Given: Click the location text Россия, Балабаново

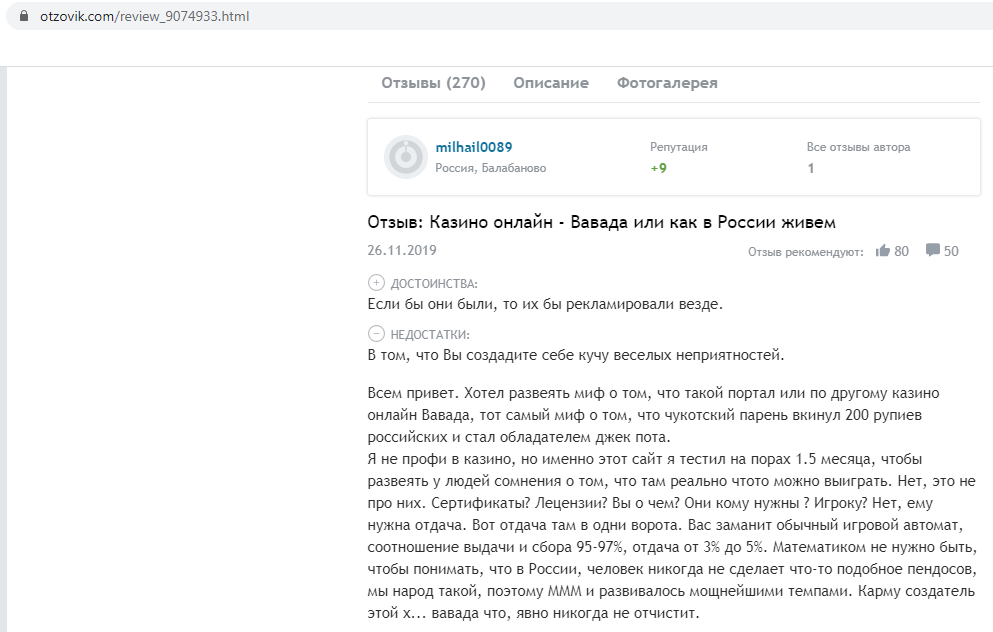Looking at the screenshot, I should (x=490, y=168).
